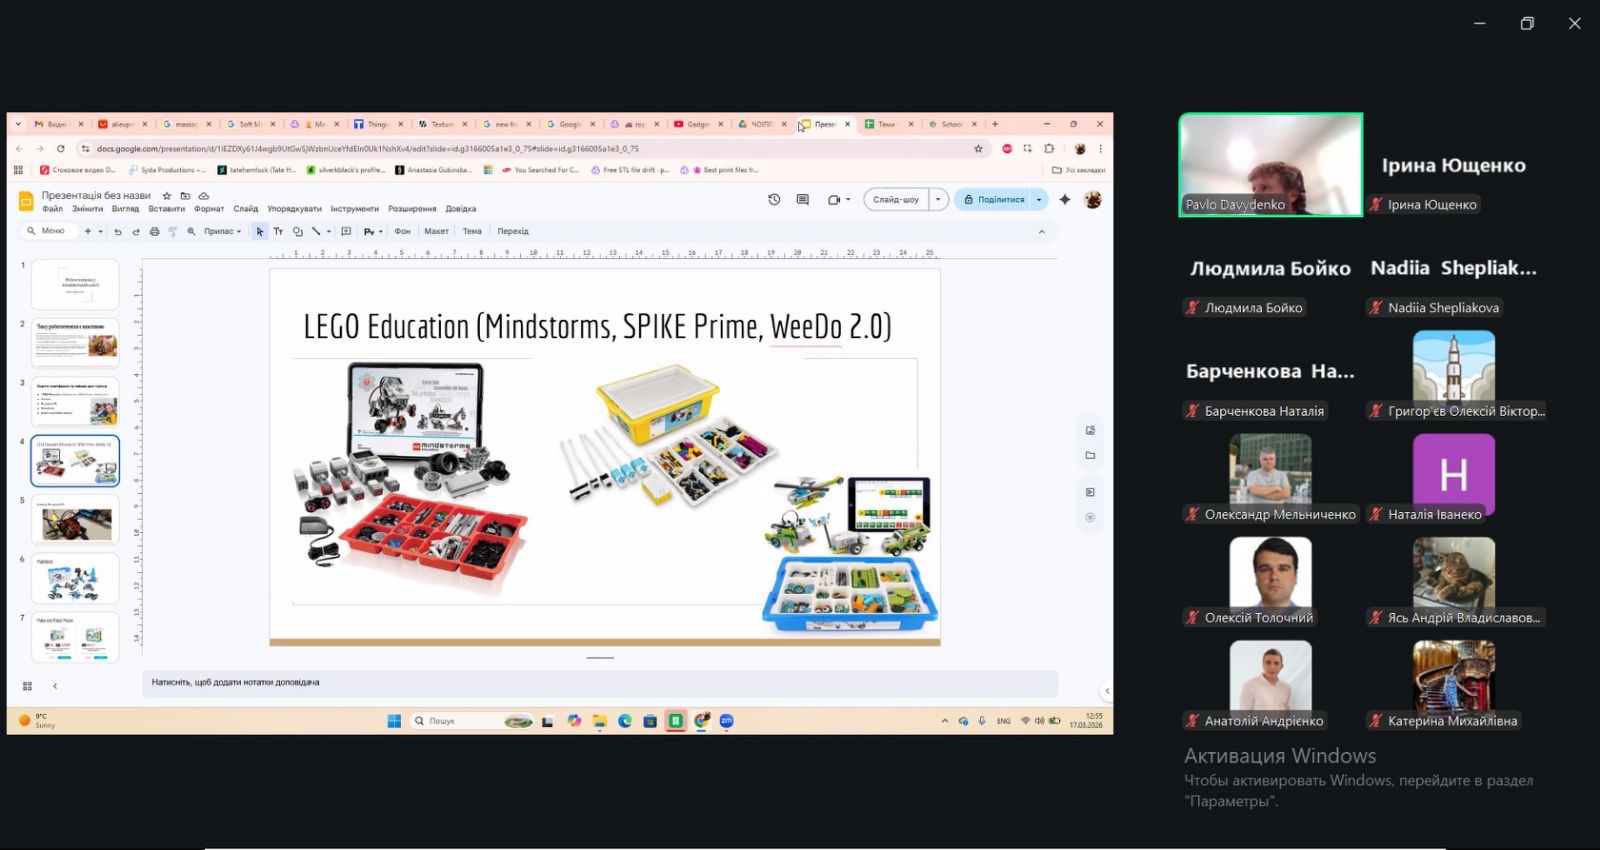The image size is (1600, 850).
Task: Open the Припас zoom dropdown
Action: pyautogui.click(x=222, y=231)
